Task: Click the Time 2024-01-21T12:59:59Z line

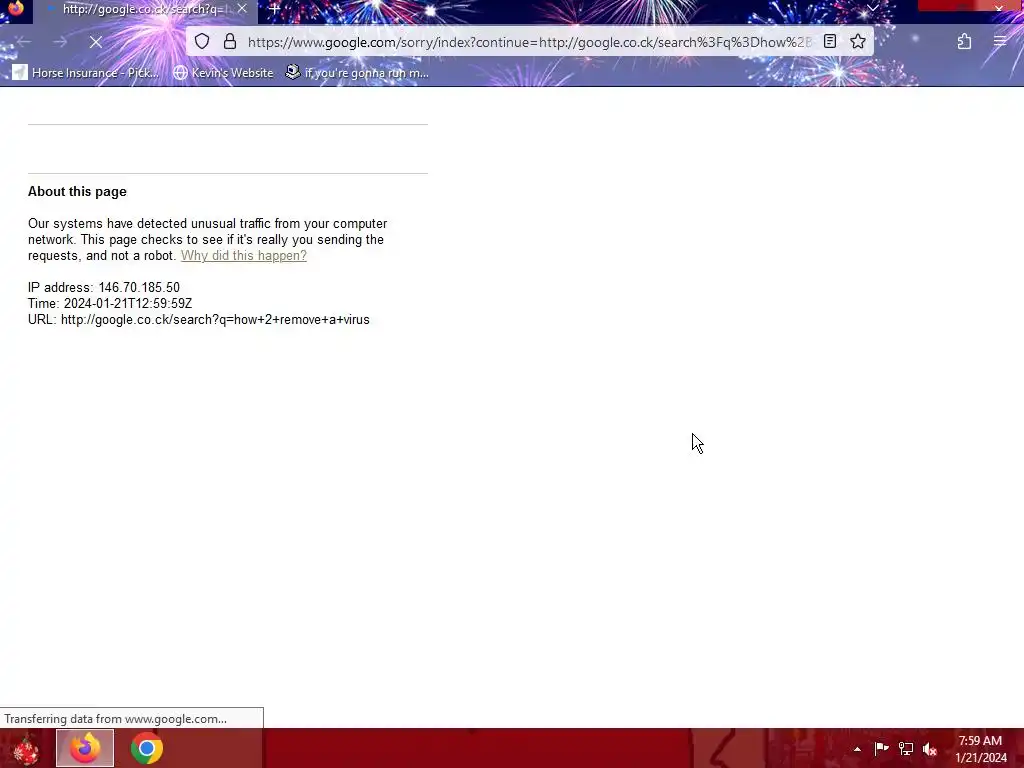Action: point(110,304)
